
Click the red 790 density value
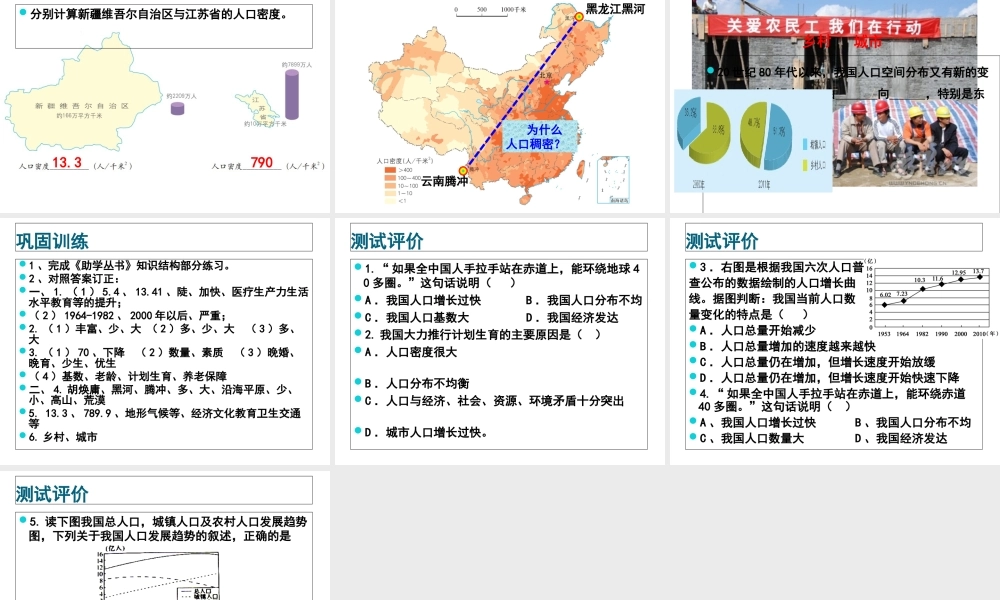pos(261,163)
